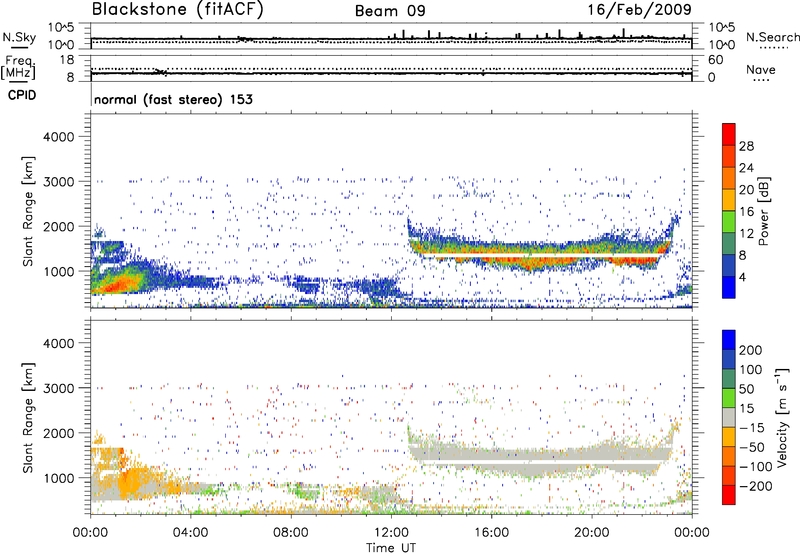Click the "60" Nave axis tick
Viewport: 800px width, 554px height.
coord(716,60)
